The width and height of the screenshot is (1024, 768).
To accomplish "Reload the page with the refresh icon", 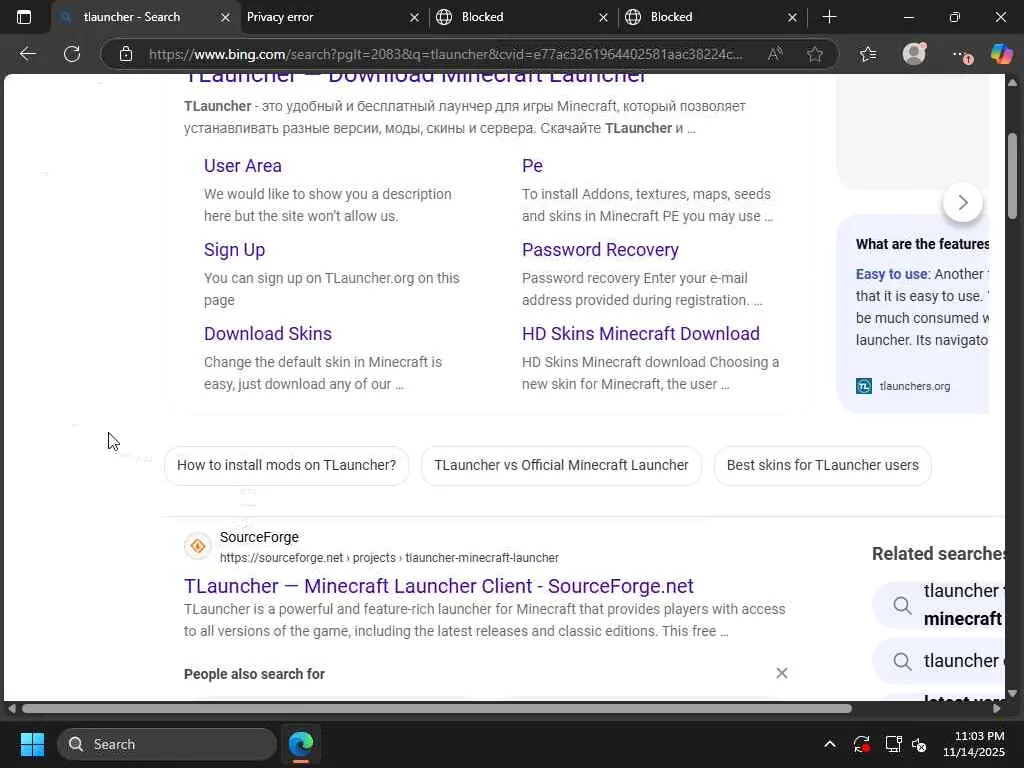I will [72, 54].
